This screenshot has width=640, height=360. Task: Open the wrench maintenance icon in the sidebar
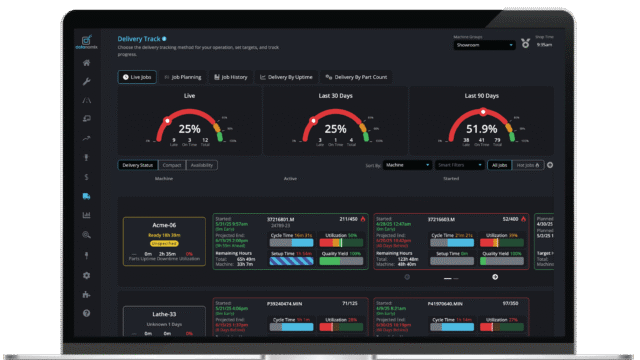(87, 81)
